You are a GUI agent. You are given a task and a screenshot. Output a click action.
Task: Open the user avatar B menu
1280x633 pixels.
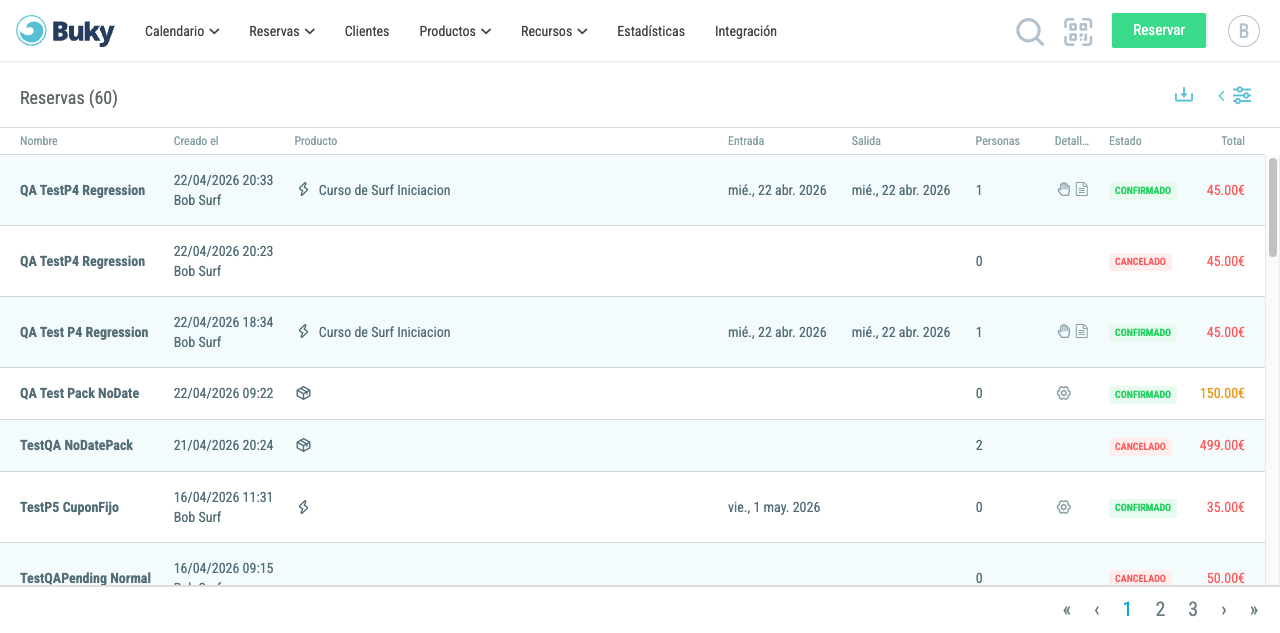pyautogui.click(x=1244, y=31)
